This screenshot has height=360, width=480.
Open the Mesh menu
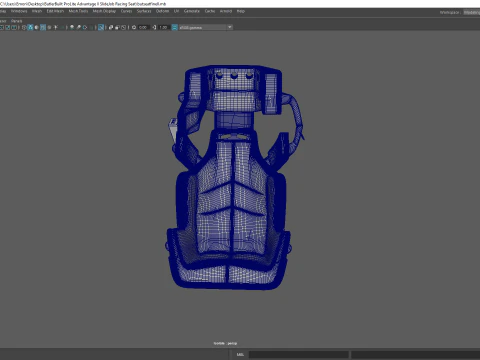37,11
